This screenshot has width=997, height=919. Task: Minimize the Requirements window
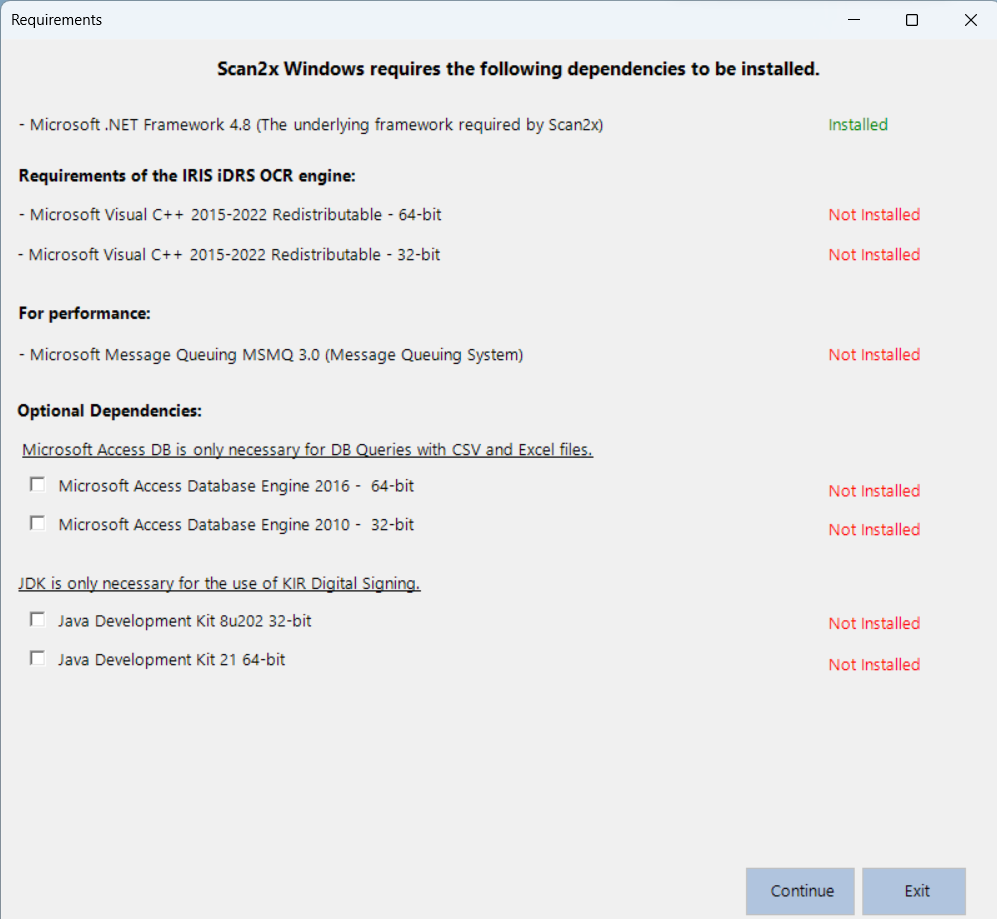click(x=853, y=20)
